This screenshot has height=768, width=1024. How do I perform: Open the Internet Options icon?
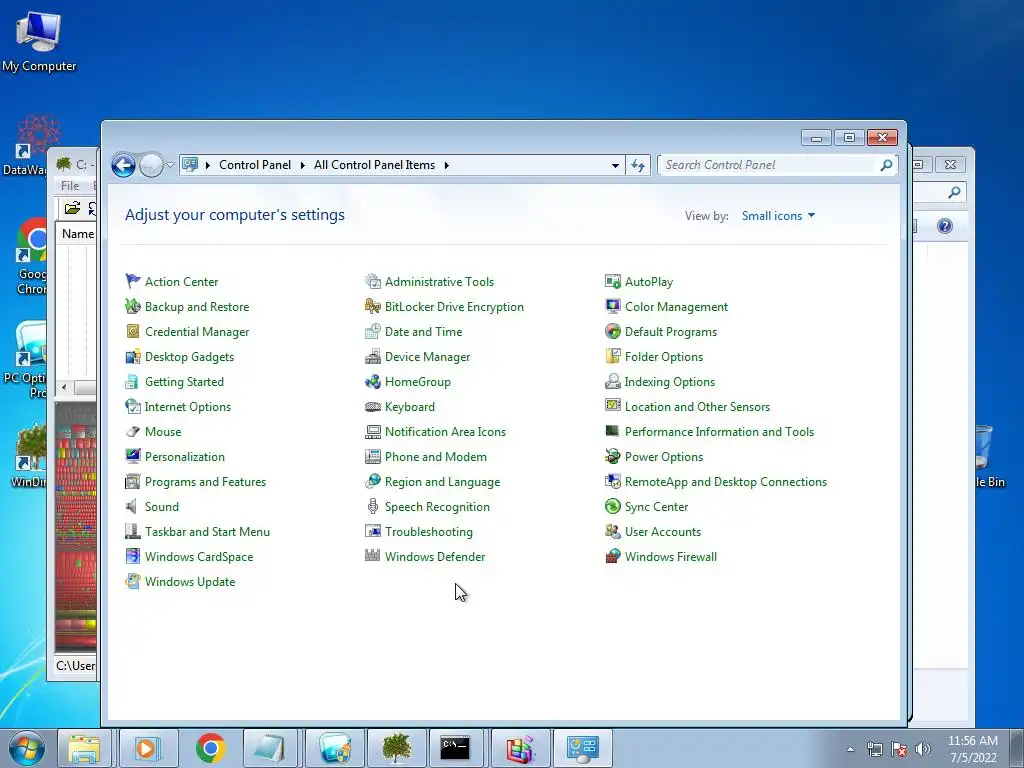tap(133, 407)
